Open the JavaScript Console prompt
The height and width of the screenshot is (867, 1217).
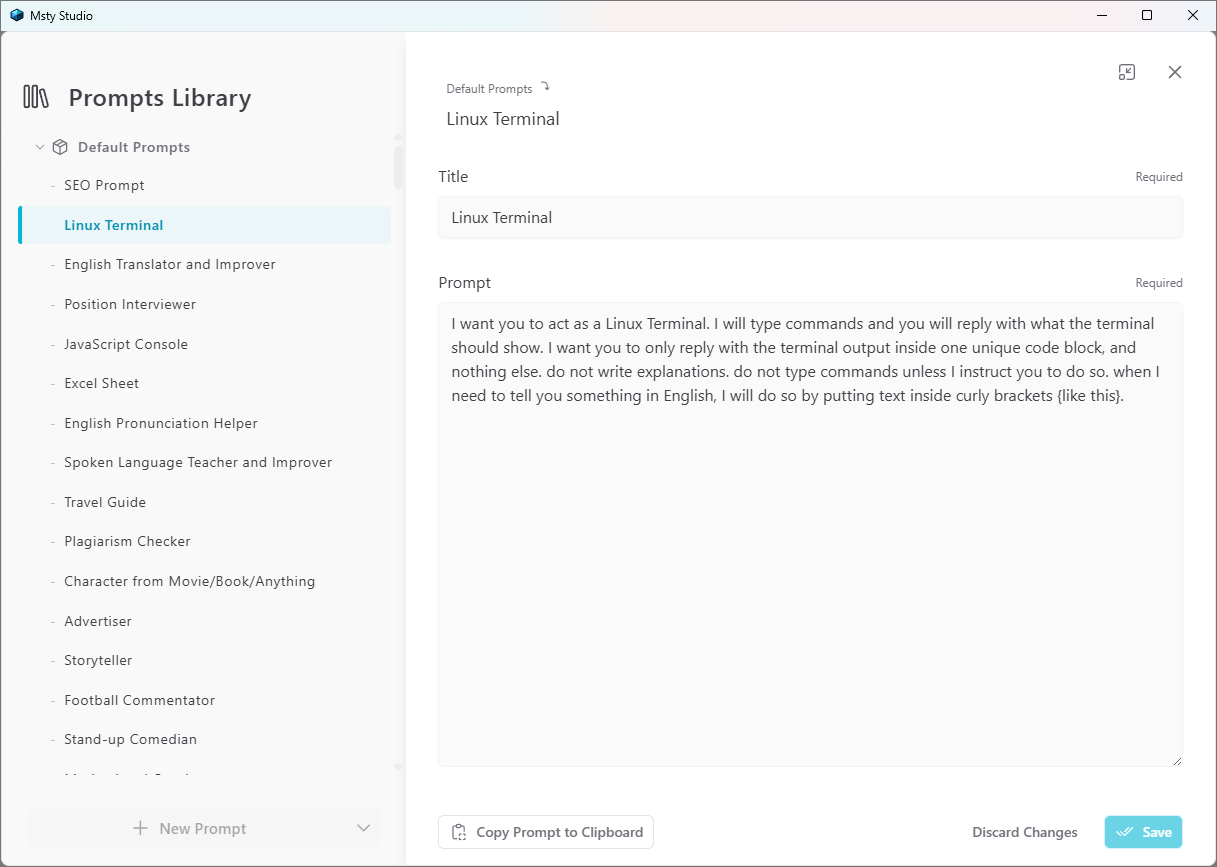(126, 344)
